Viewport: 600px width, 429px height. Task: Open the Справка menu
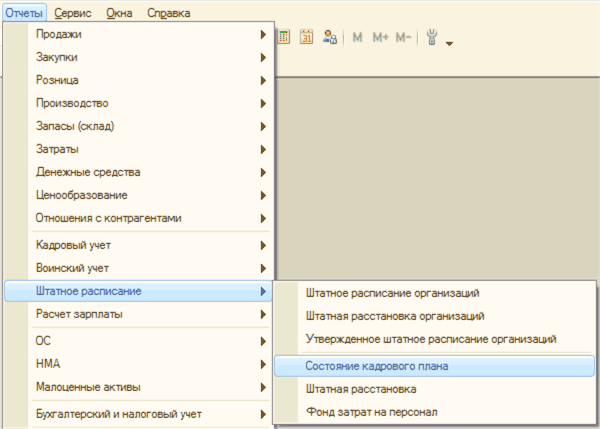(x=168, y=13)
